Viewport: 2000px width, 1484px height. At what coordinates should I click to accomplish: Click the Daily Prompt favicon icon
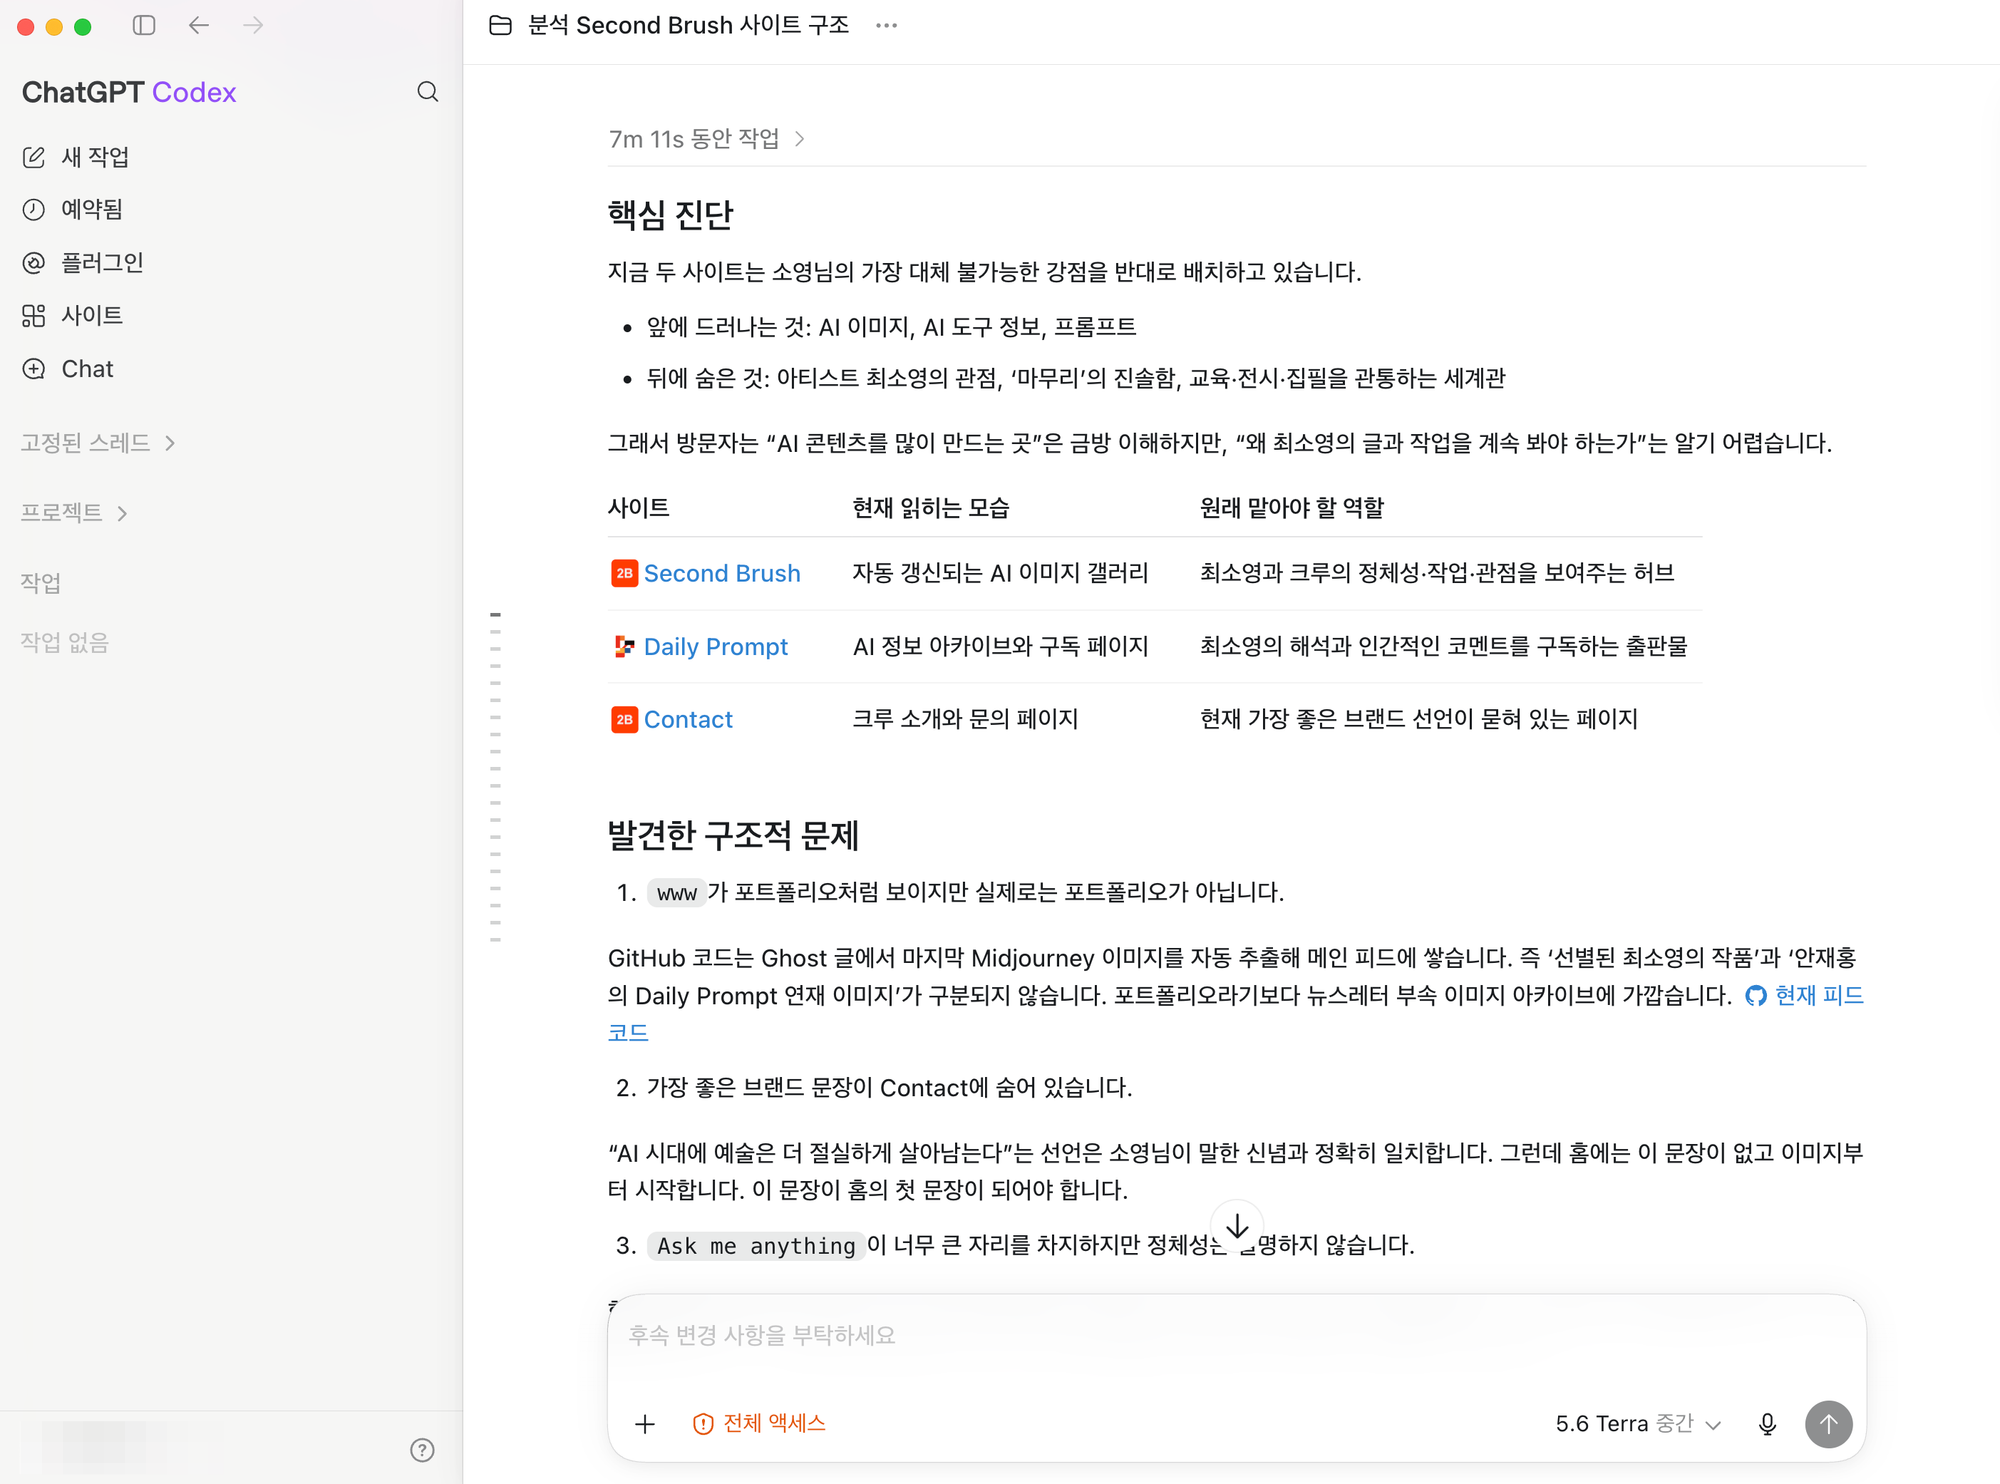coord(624,647)
